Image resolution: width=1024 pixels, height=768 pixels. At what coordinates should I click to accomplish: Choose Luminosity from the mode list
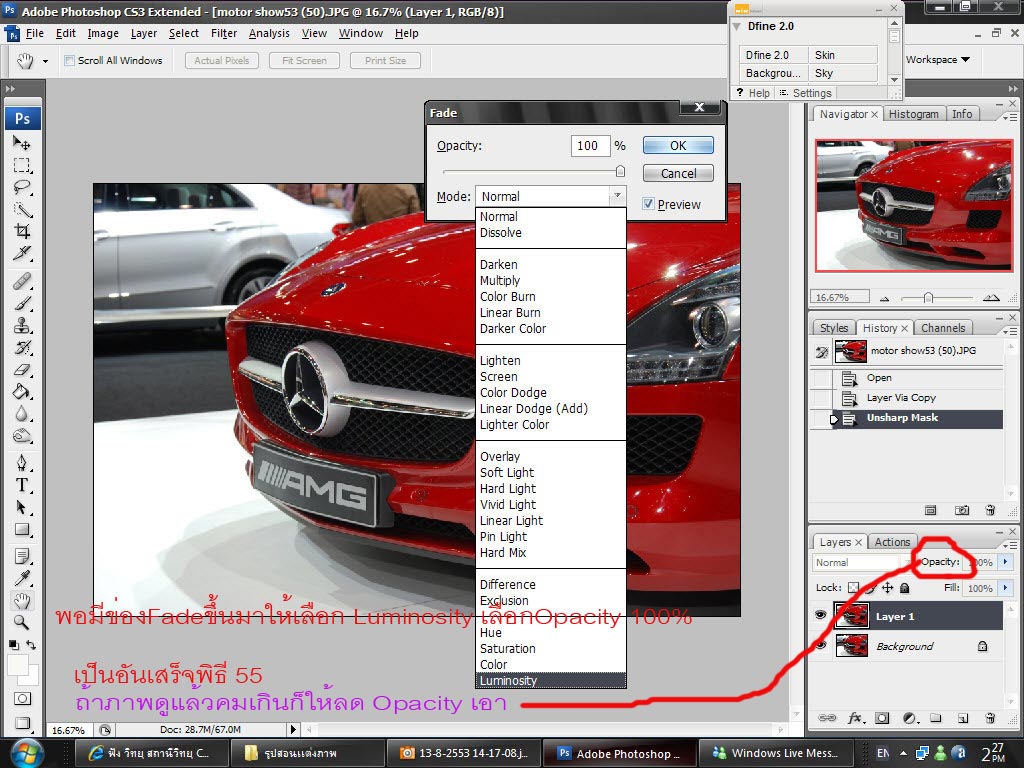point(551,680)
